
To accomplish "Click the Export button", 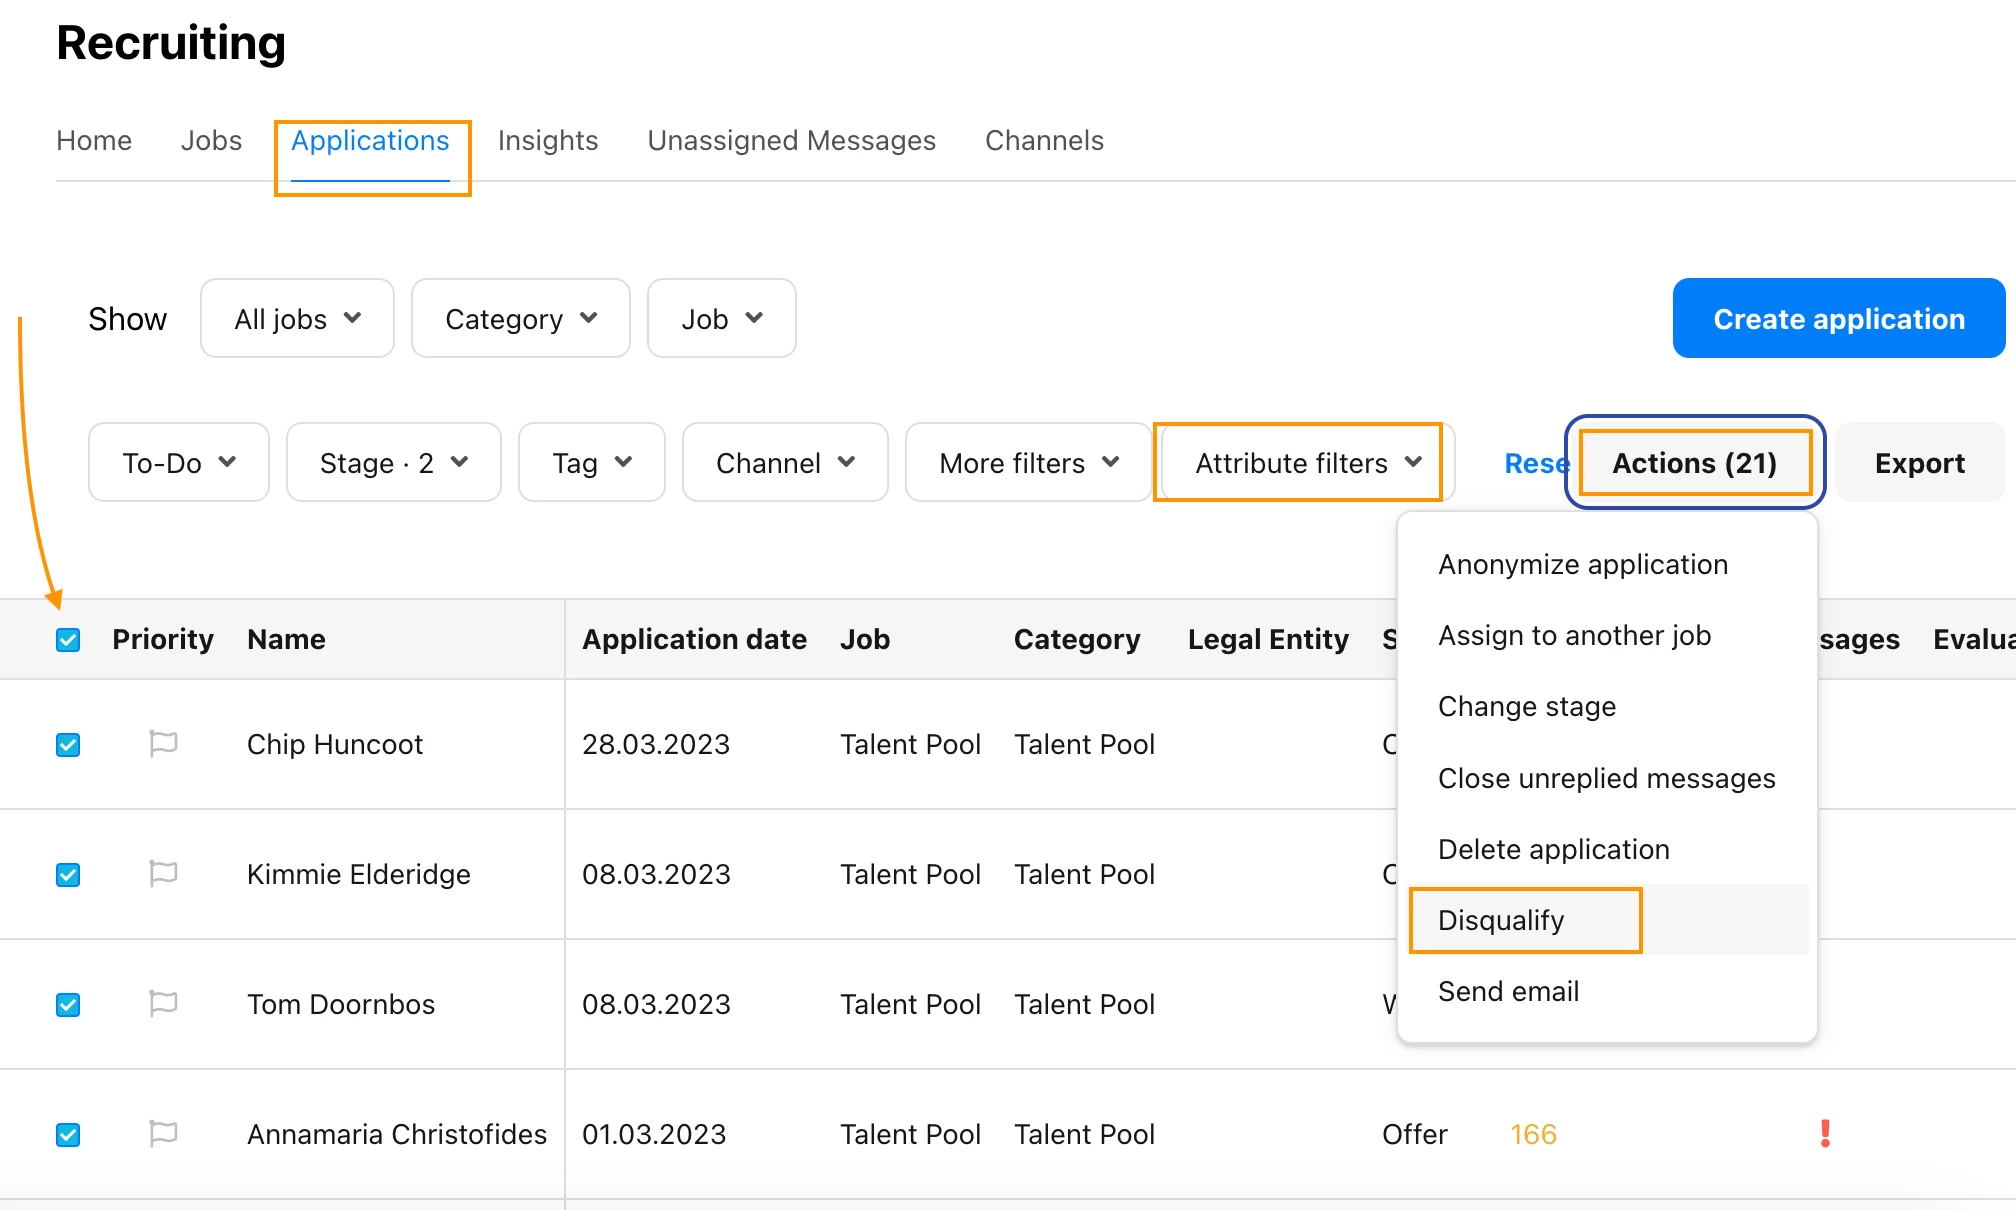I will point(1919,463).
